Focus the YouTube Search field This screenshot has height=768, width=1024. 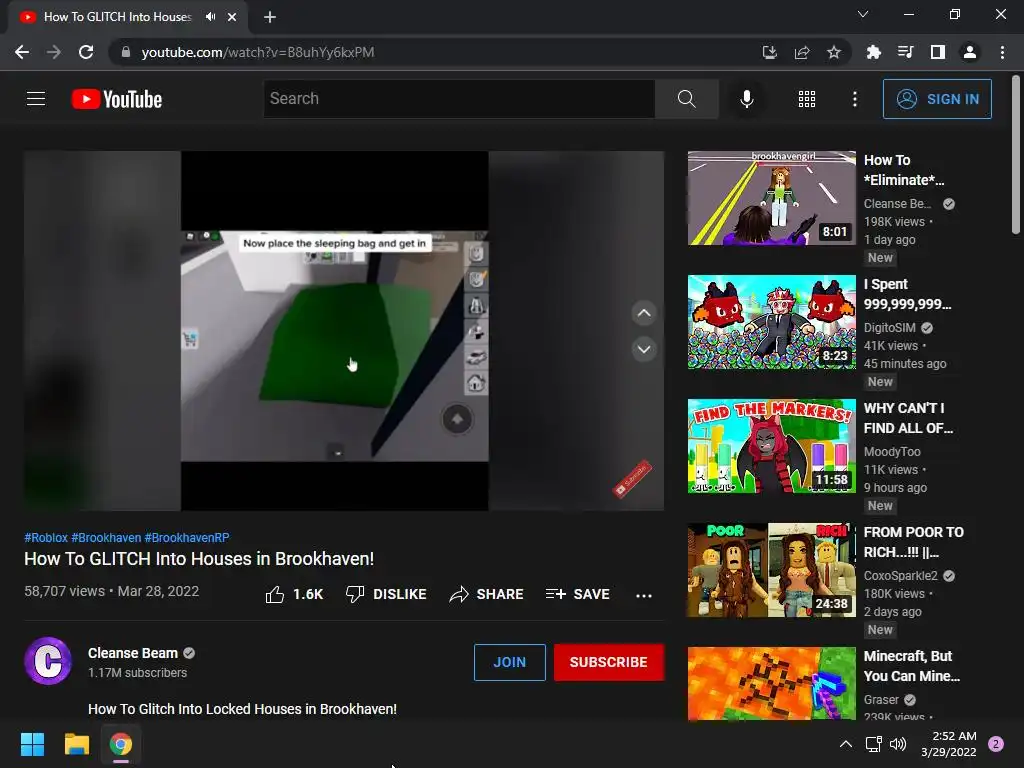point(459,99)
